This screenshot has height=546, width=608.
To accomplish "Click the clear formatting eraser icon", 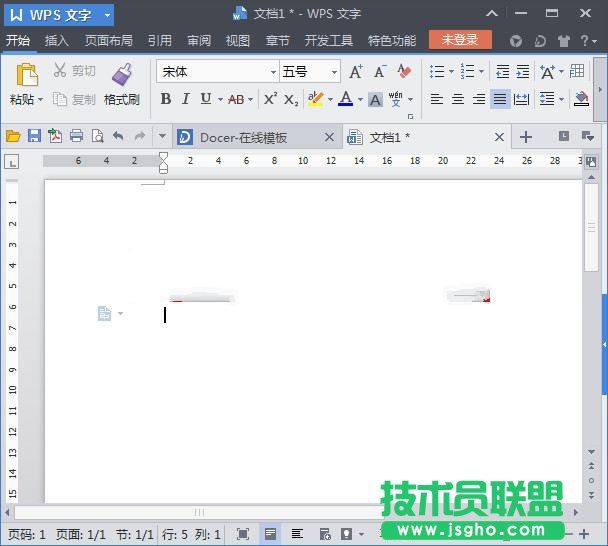I will pos(404,72).
